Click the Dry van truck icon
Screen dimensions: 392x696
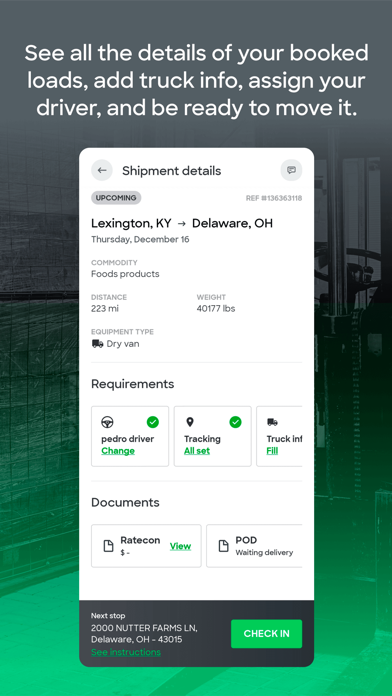click(98, 344)
